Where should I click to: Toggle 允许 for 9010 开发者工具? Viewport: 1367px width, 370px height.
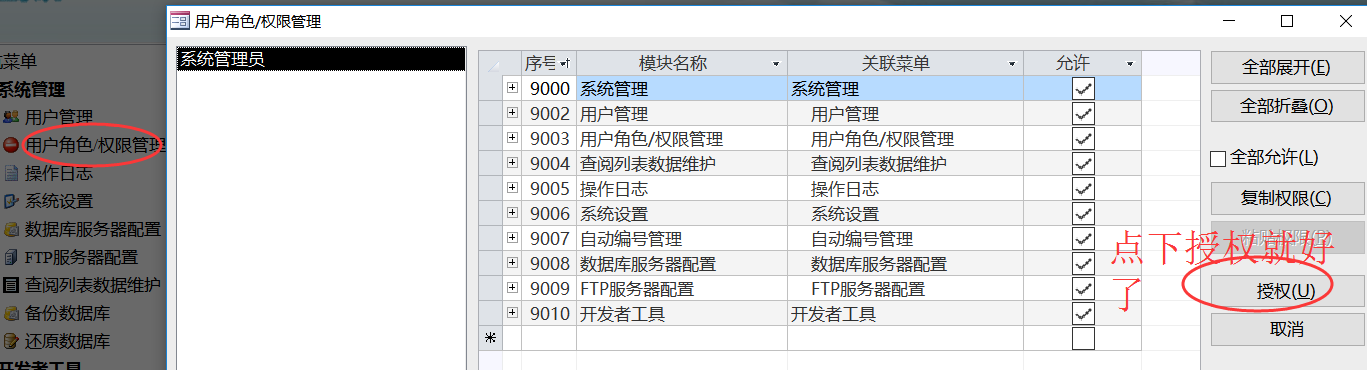pyautogui.click(x=1083, y=314)
